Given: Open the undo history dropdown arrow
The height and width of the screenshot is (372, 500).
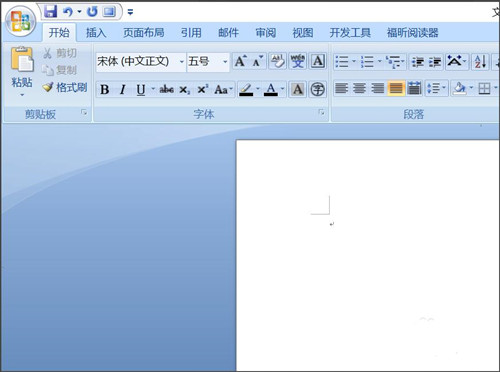Looking at the screenshot, I should pos(79,12).
